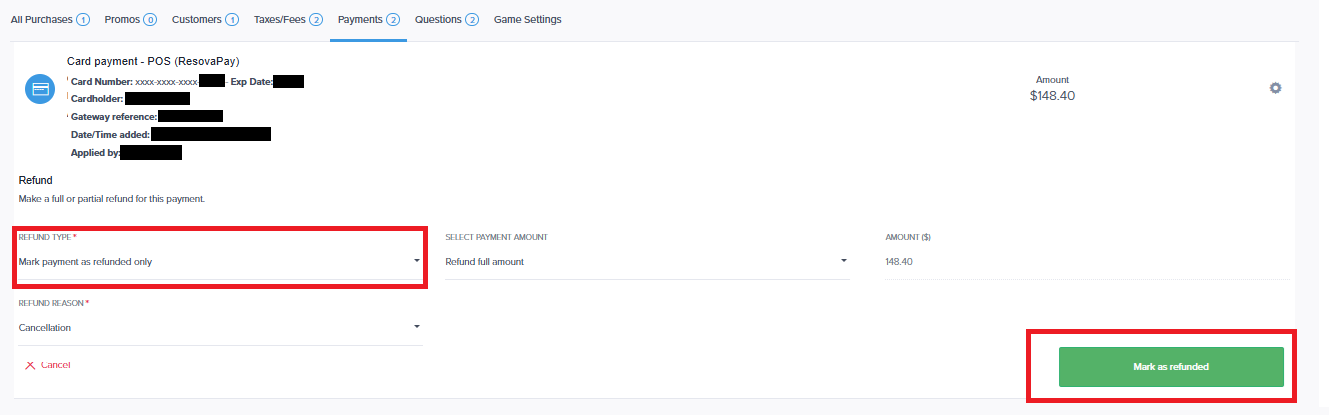Image resolution: width=1330 pixels, height=415 pixels.
Task: Open the Refund Reason dropdown
Action: point(220,327)
